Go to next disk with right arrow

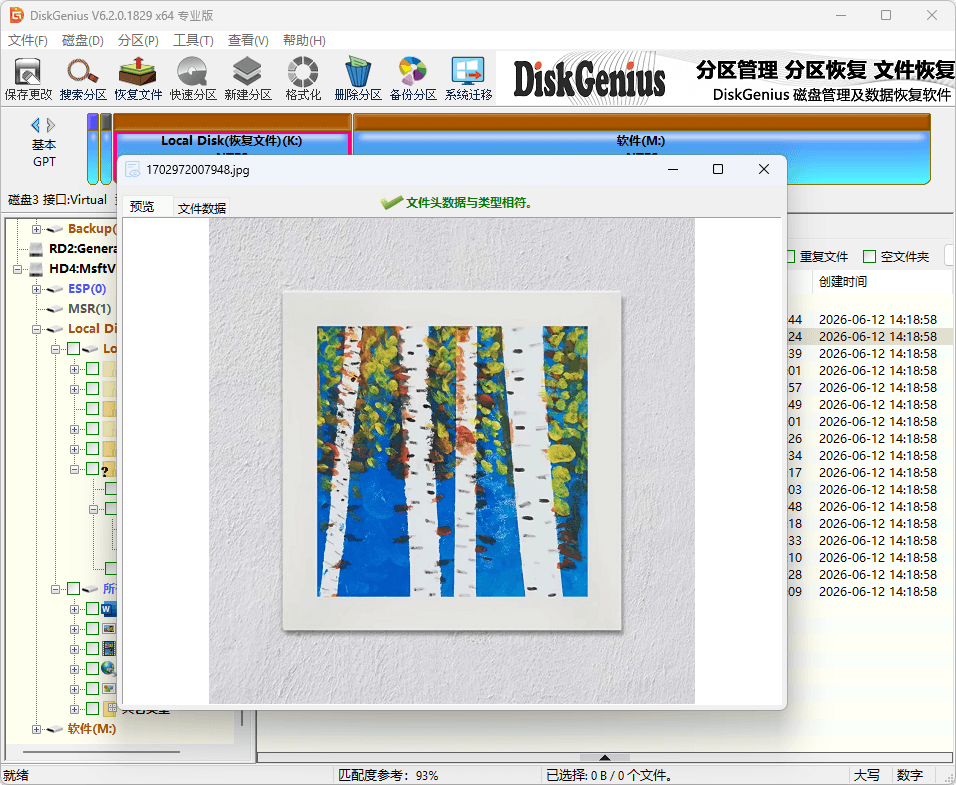pos(51,125)
